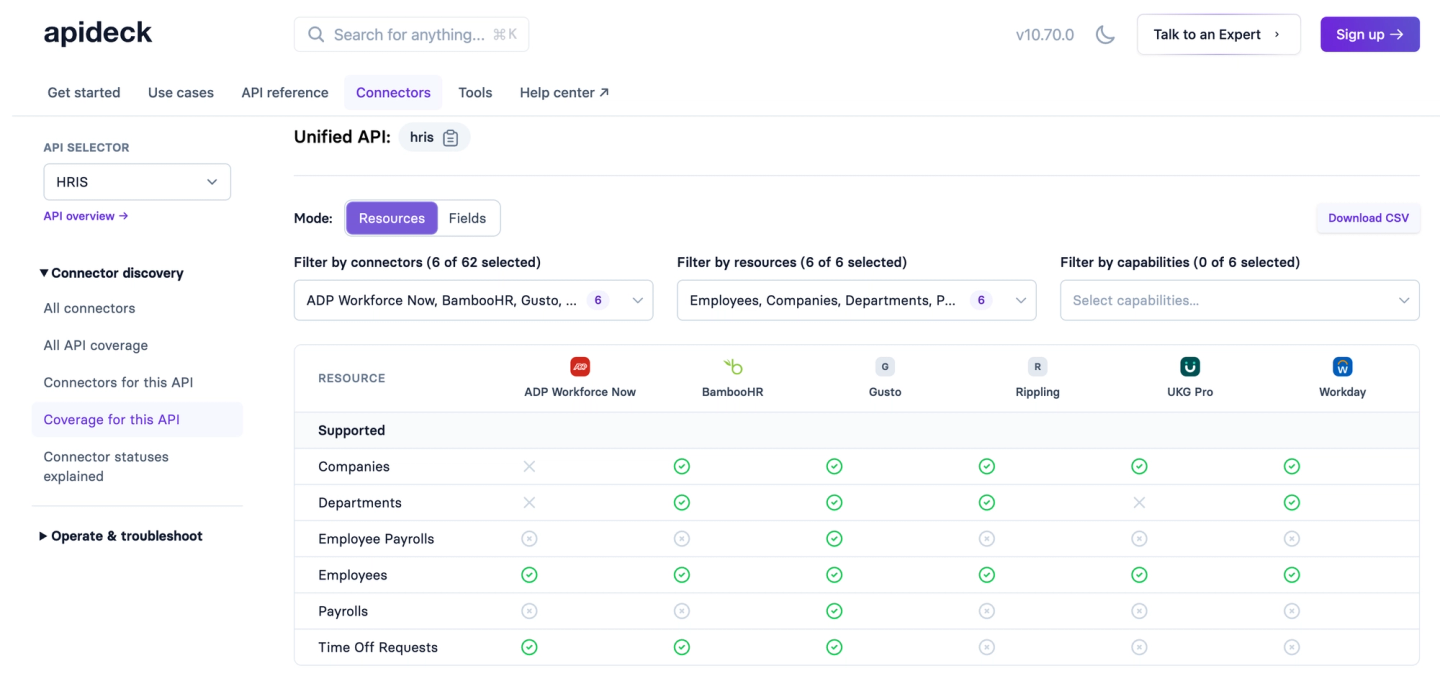1440x681 pixels.
Task: Click the ADP Workforce Now logo
Action: pyautogui.click(x=580, y=367)
